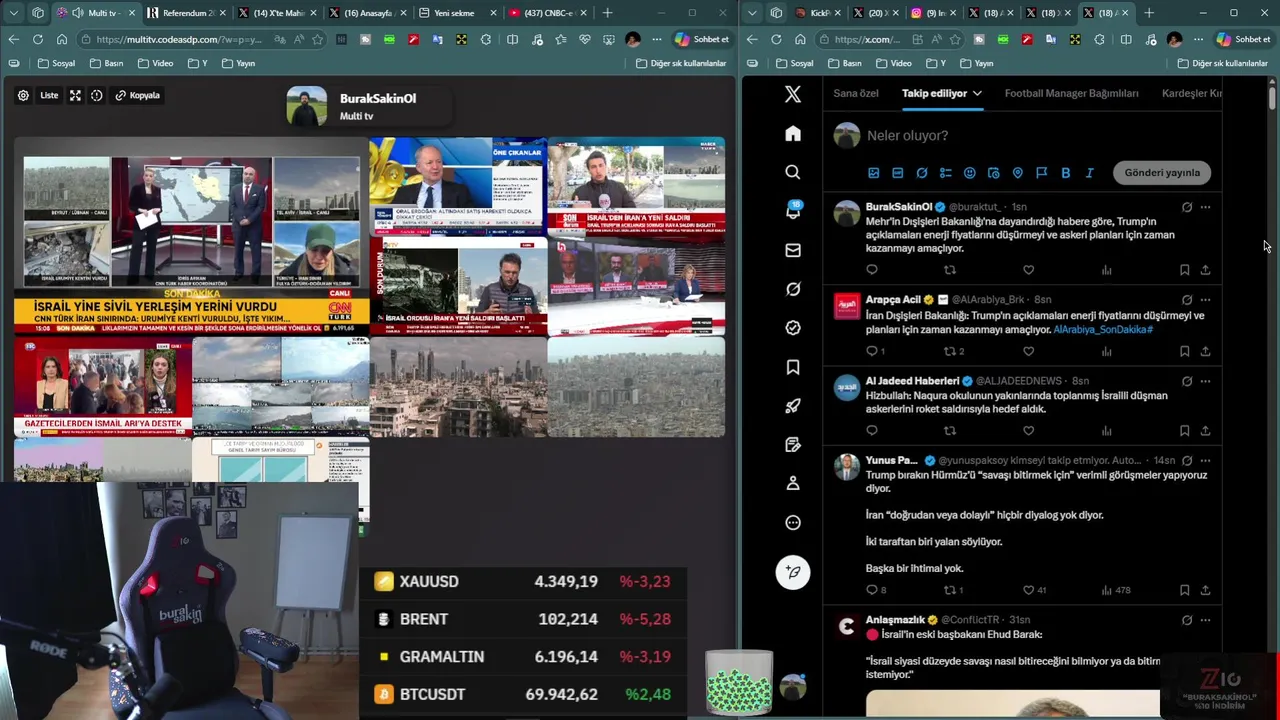Image resolution: width=1280 pixels, height=720 pixels.
Task: Click AlArabiya_SonDakika hashtag link
Action: (x=1103, y=329)
